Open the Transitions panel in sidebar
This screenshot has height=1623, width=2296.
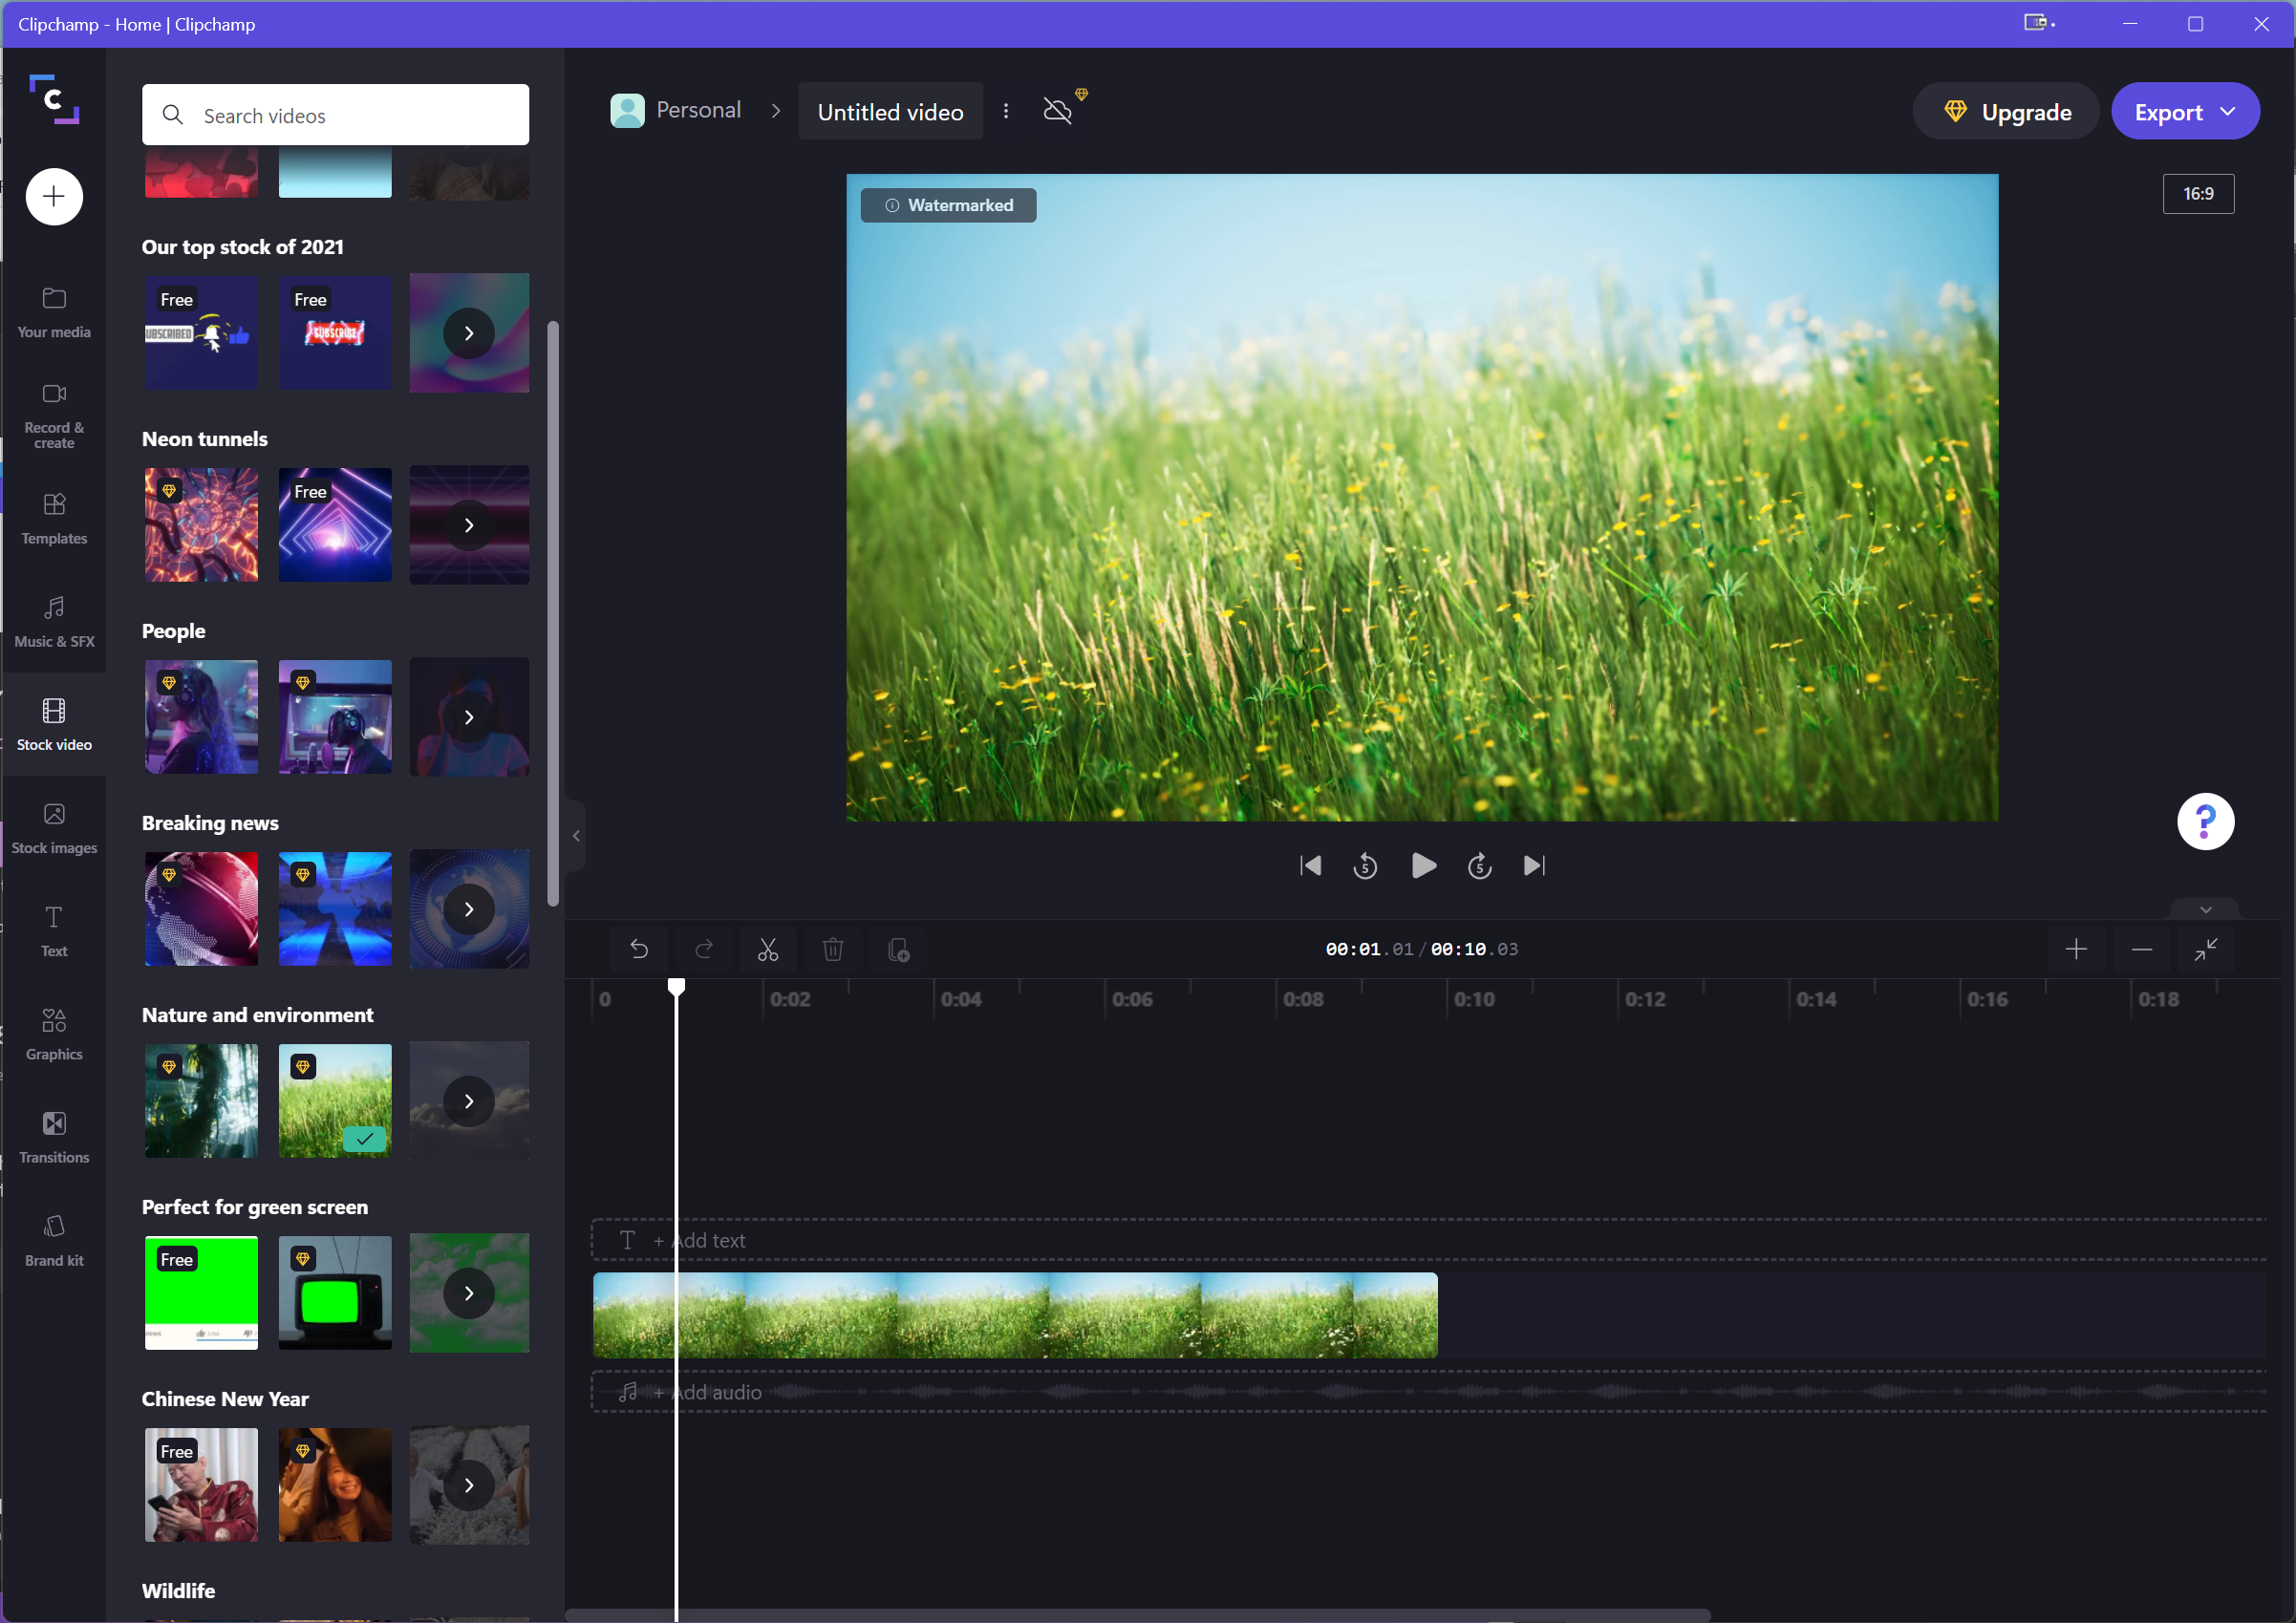click(54, 1139)
